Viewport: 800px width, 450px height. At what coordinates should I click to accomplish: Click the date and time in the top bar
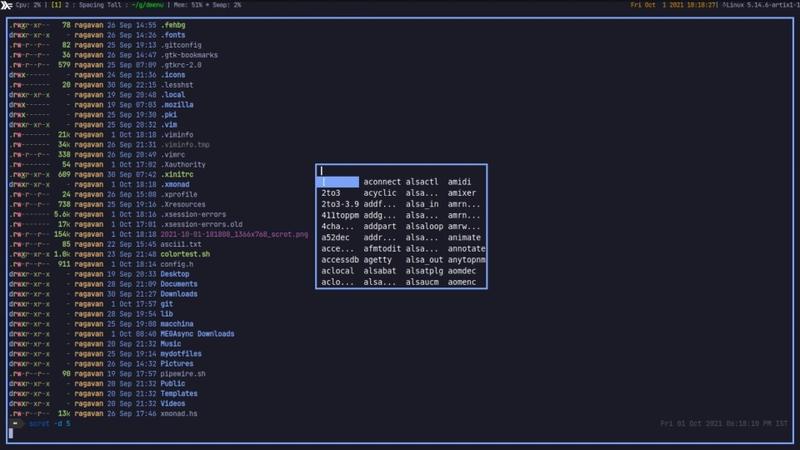tap(674, 5)
